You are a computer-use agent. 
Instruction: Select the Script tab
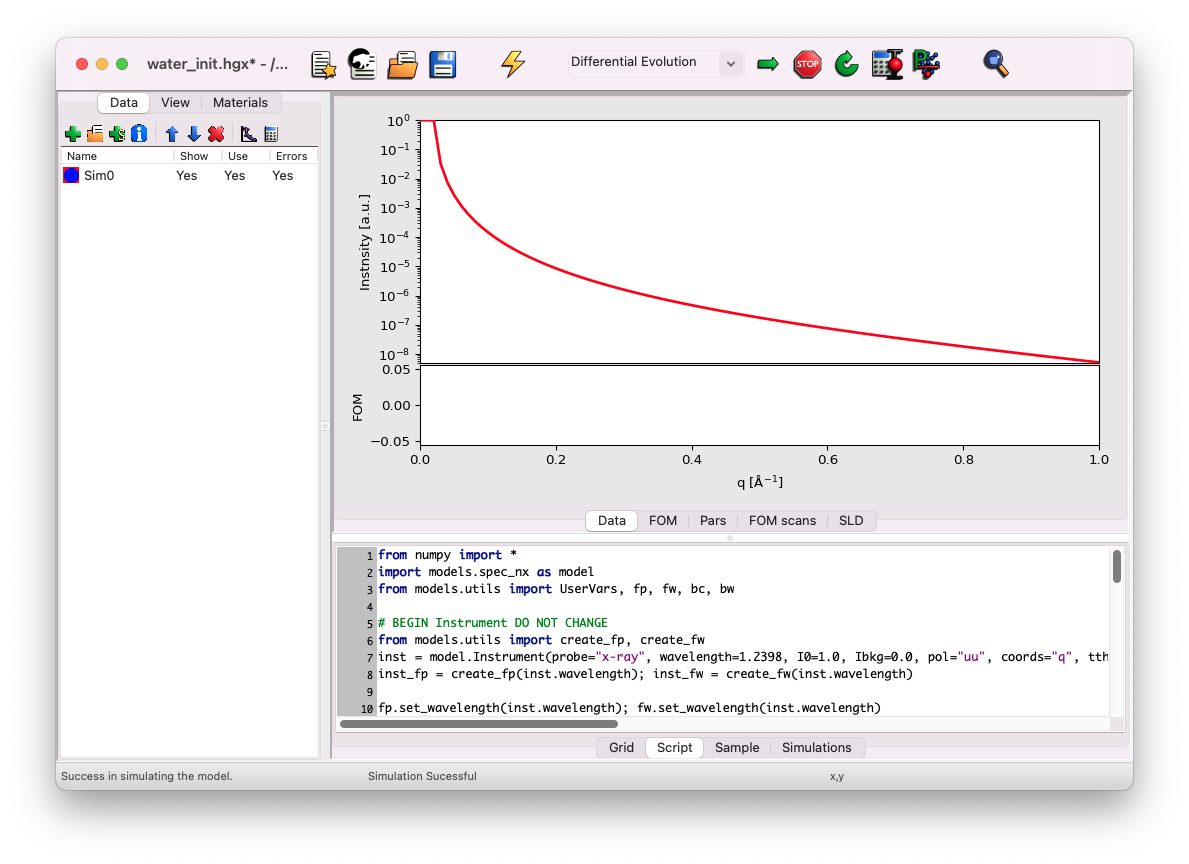674,747
